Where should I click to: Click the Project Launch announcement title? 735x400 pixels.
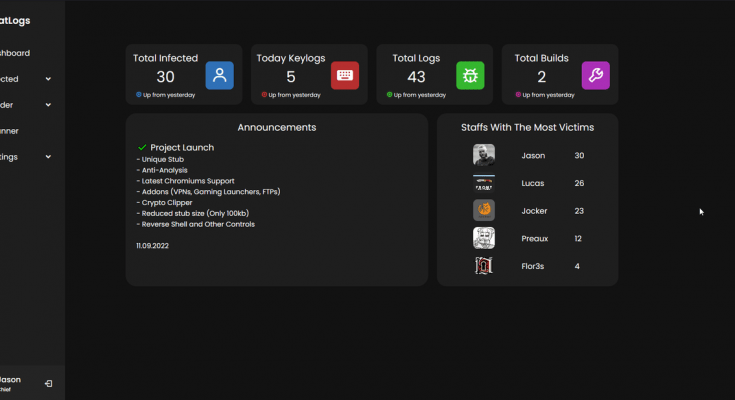point(182,147)
